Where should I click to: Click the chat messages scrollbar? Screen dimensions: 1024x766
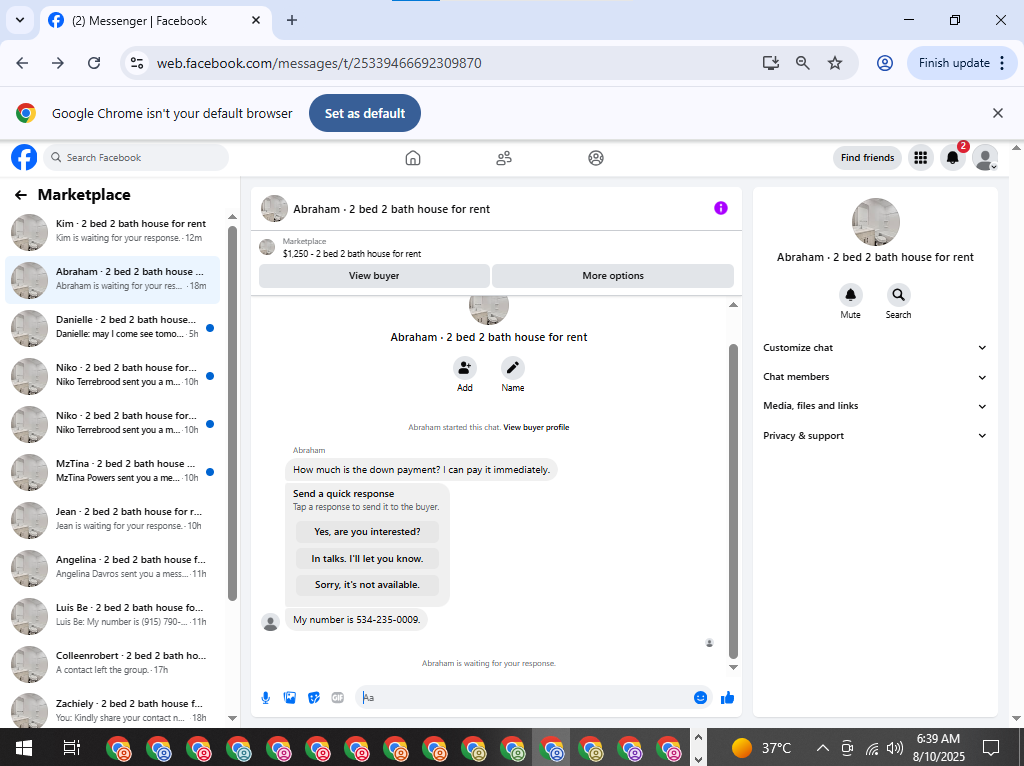point(733,502)
